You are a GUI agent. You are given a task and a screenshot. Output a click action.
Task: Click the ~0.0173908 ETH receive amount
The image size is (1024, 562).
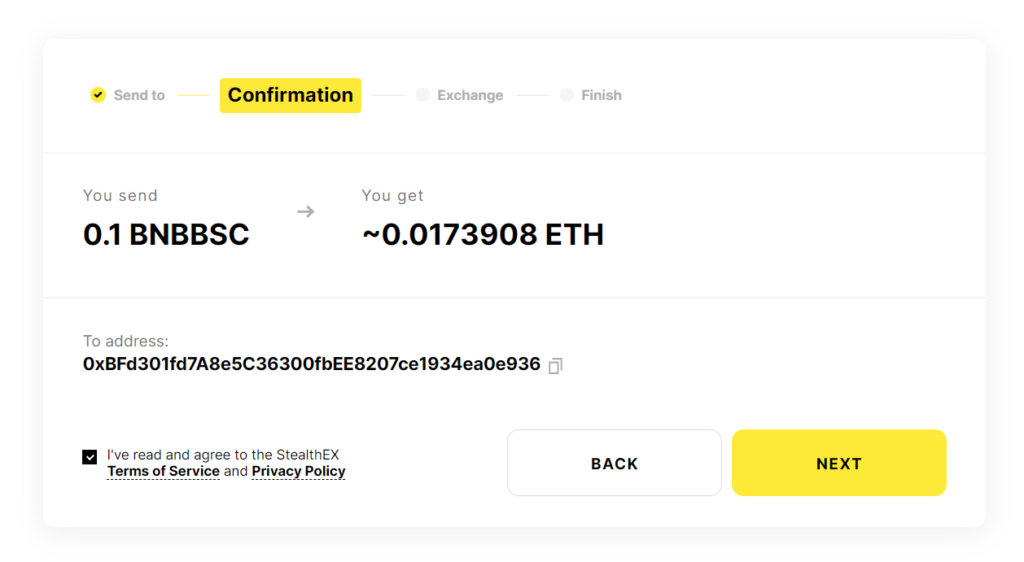(x=482, y=235)
